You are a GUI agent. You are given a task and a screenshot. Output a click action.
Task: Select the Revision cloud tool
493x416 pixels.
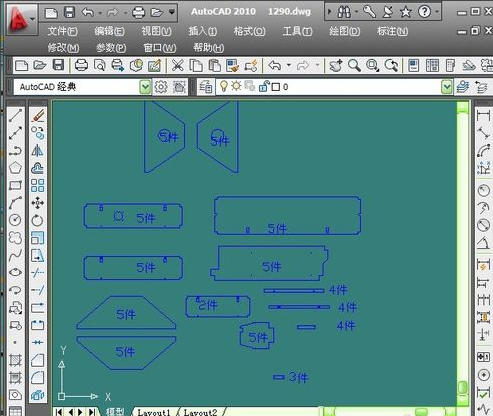click(15, 238)
